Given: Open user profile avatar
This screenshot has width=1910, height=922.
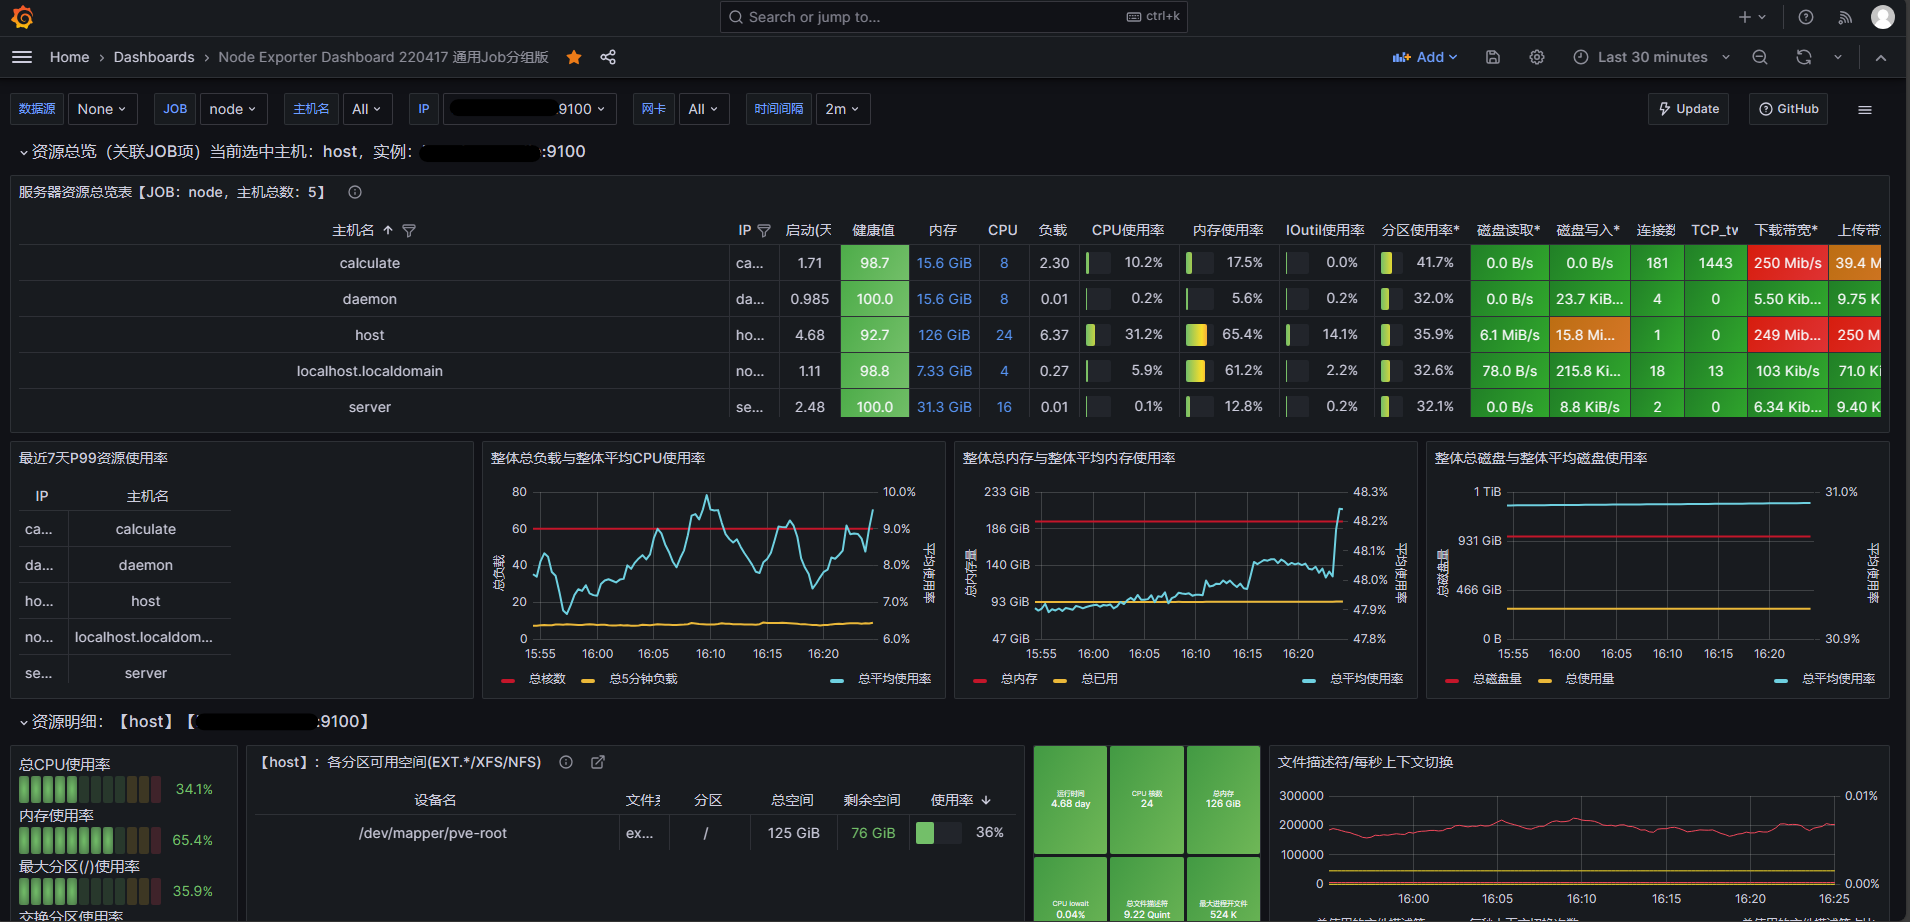Looking at the screenshot, I should (x=1883, y=17).
